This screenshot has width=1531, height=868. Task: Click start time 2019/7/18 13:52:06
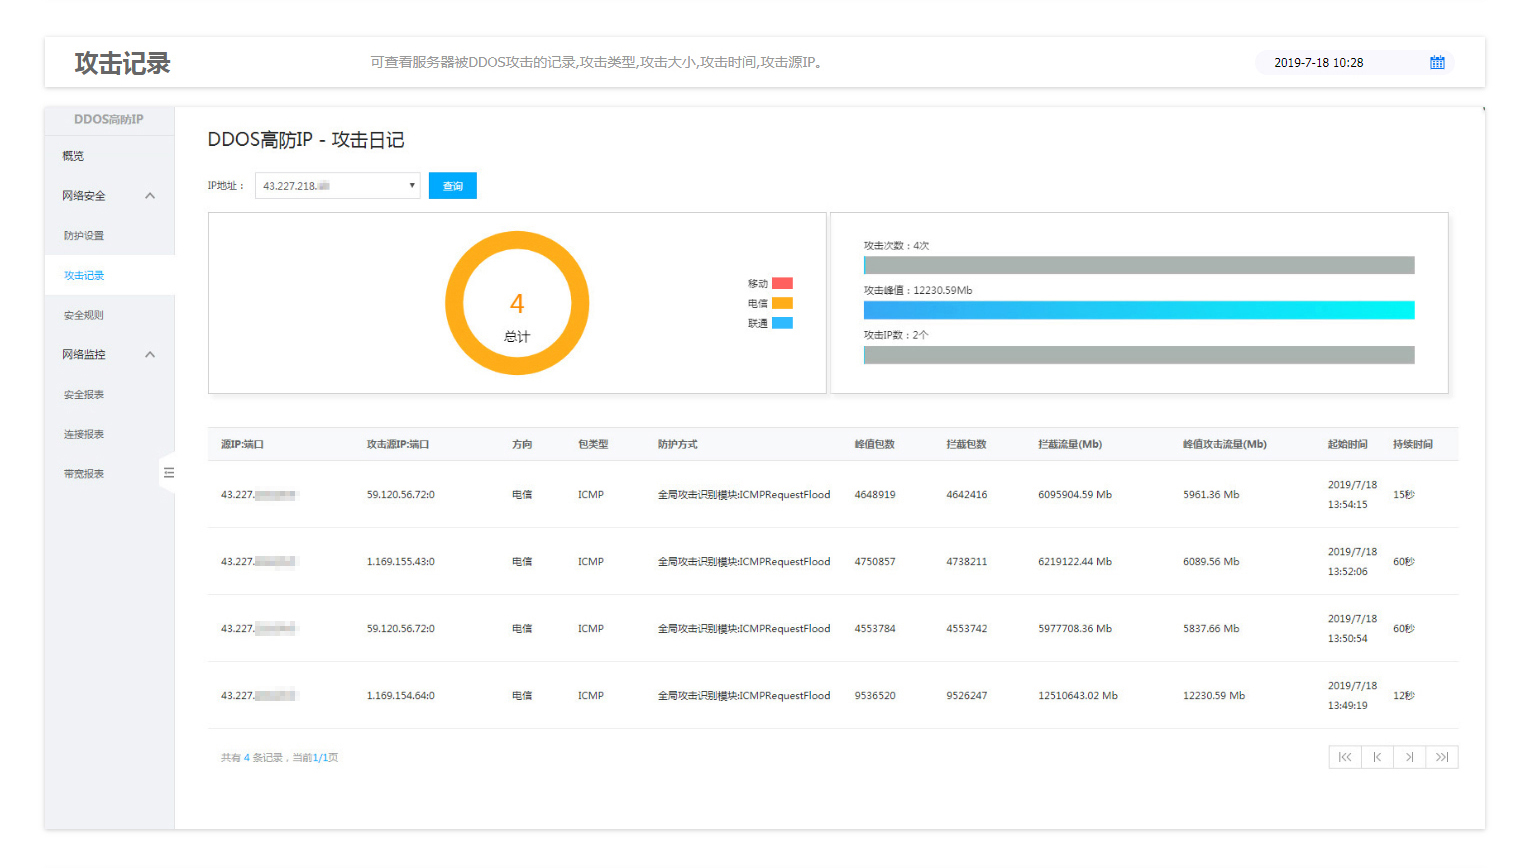pos(1352,562)
